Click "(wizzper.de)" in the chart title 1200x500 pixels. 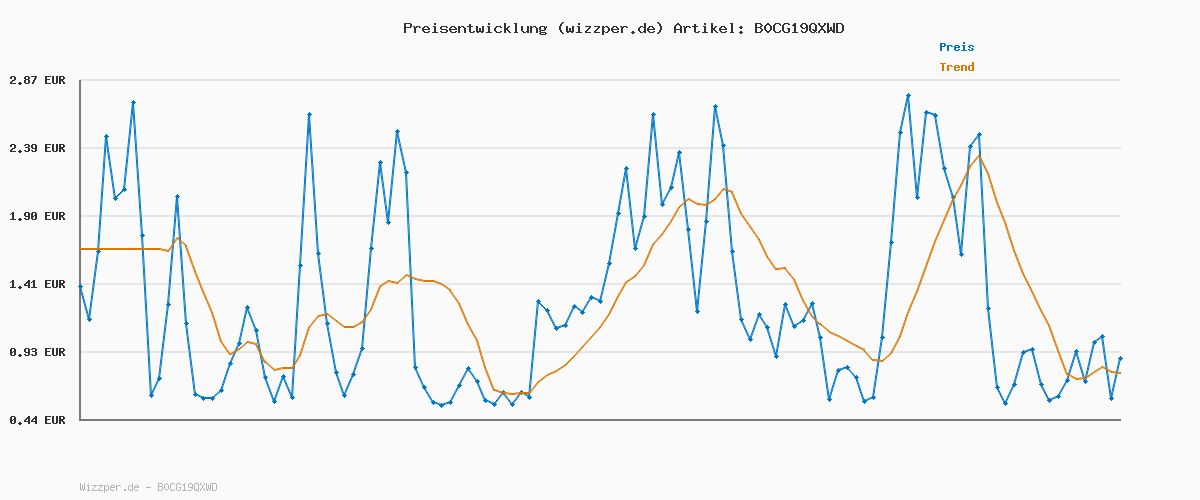coord(606,28)
